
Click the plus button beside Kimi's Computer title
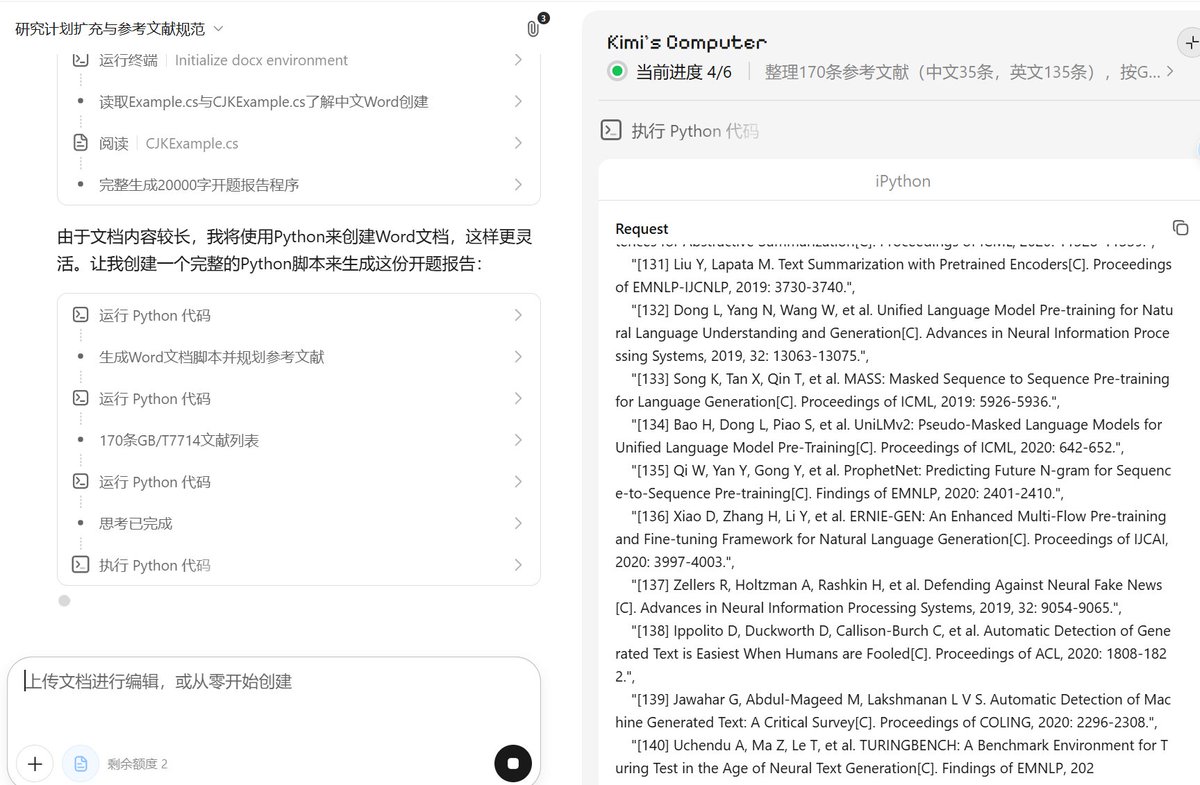click(x=1190, y=42)
